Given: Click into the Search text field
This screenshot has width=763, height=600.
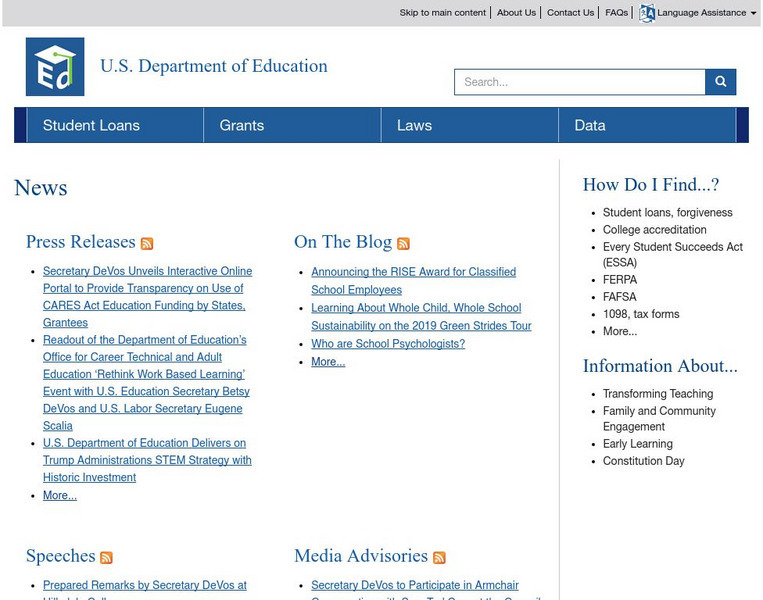Looking at the screenshot, I should pyautogui.click(x=579, y=82).
